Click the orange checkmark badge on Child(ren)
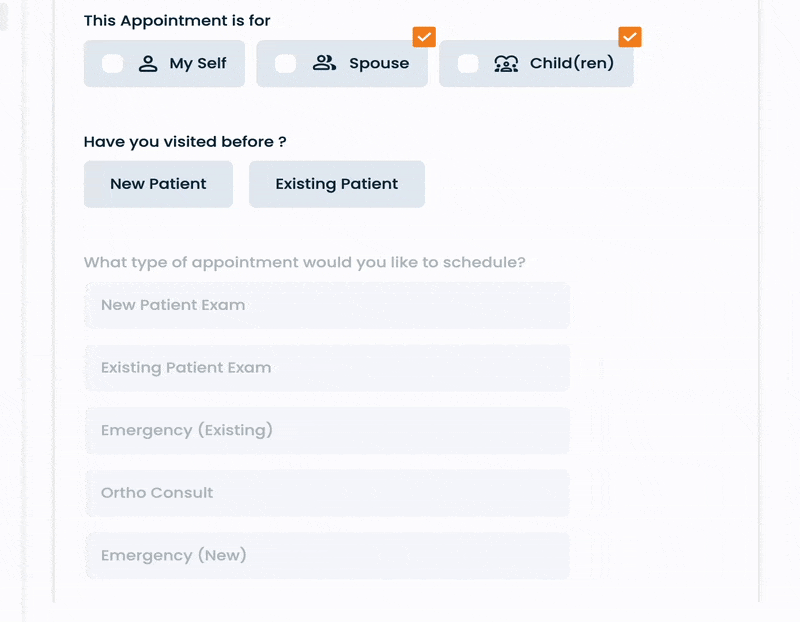 [630, 36]
